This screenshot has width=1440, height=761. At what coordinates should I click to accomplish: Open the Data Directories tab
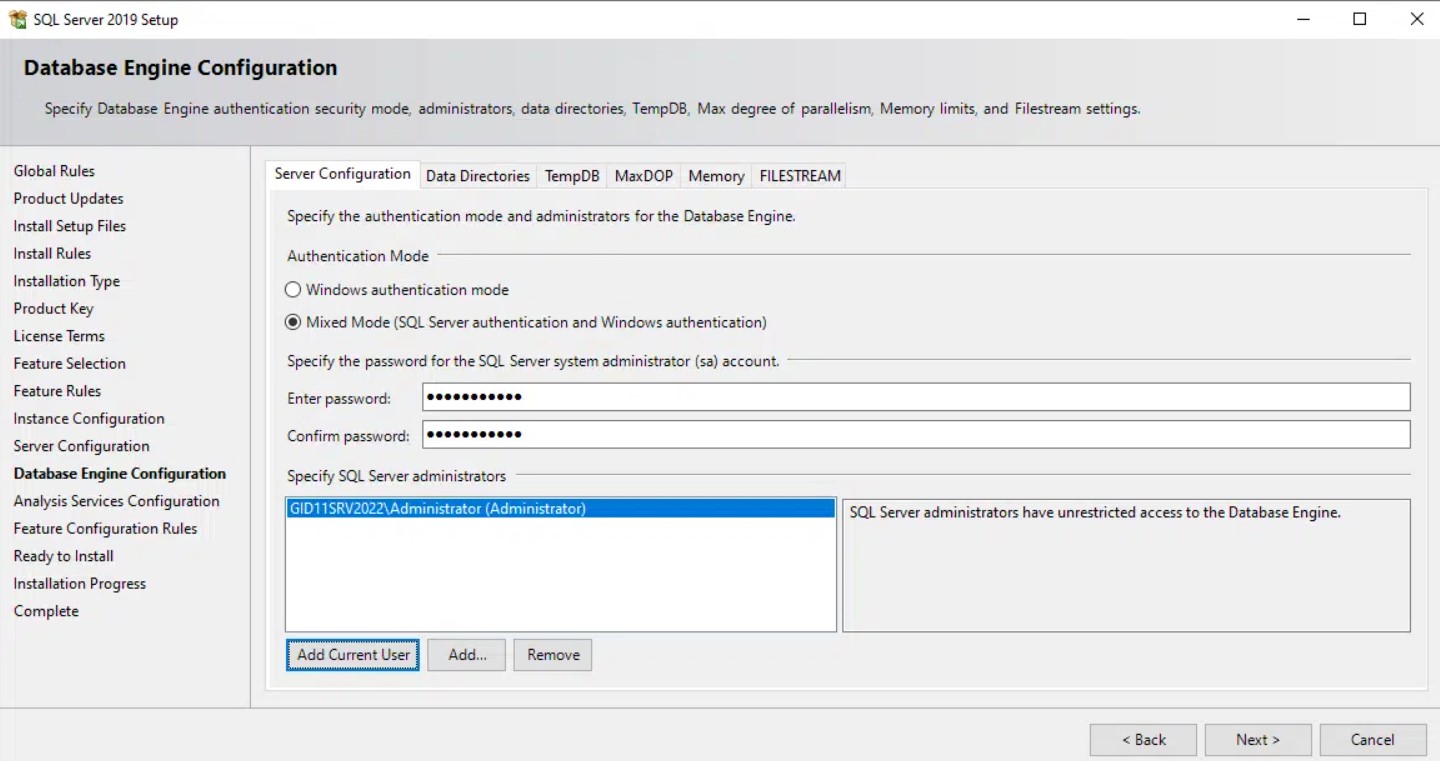coord(478,176)
